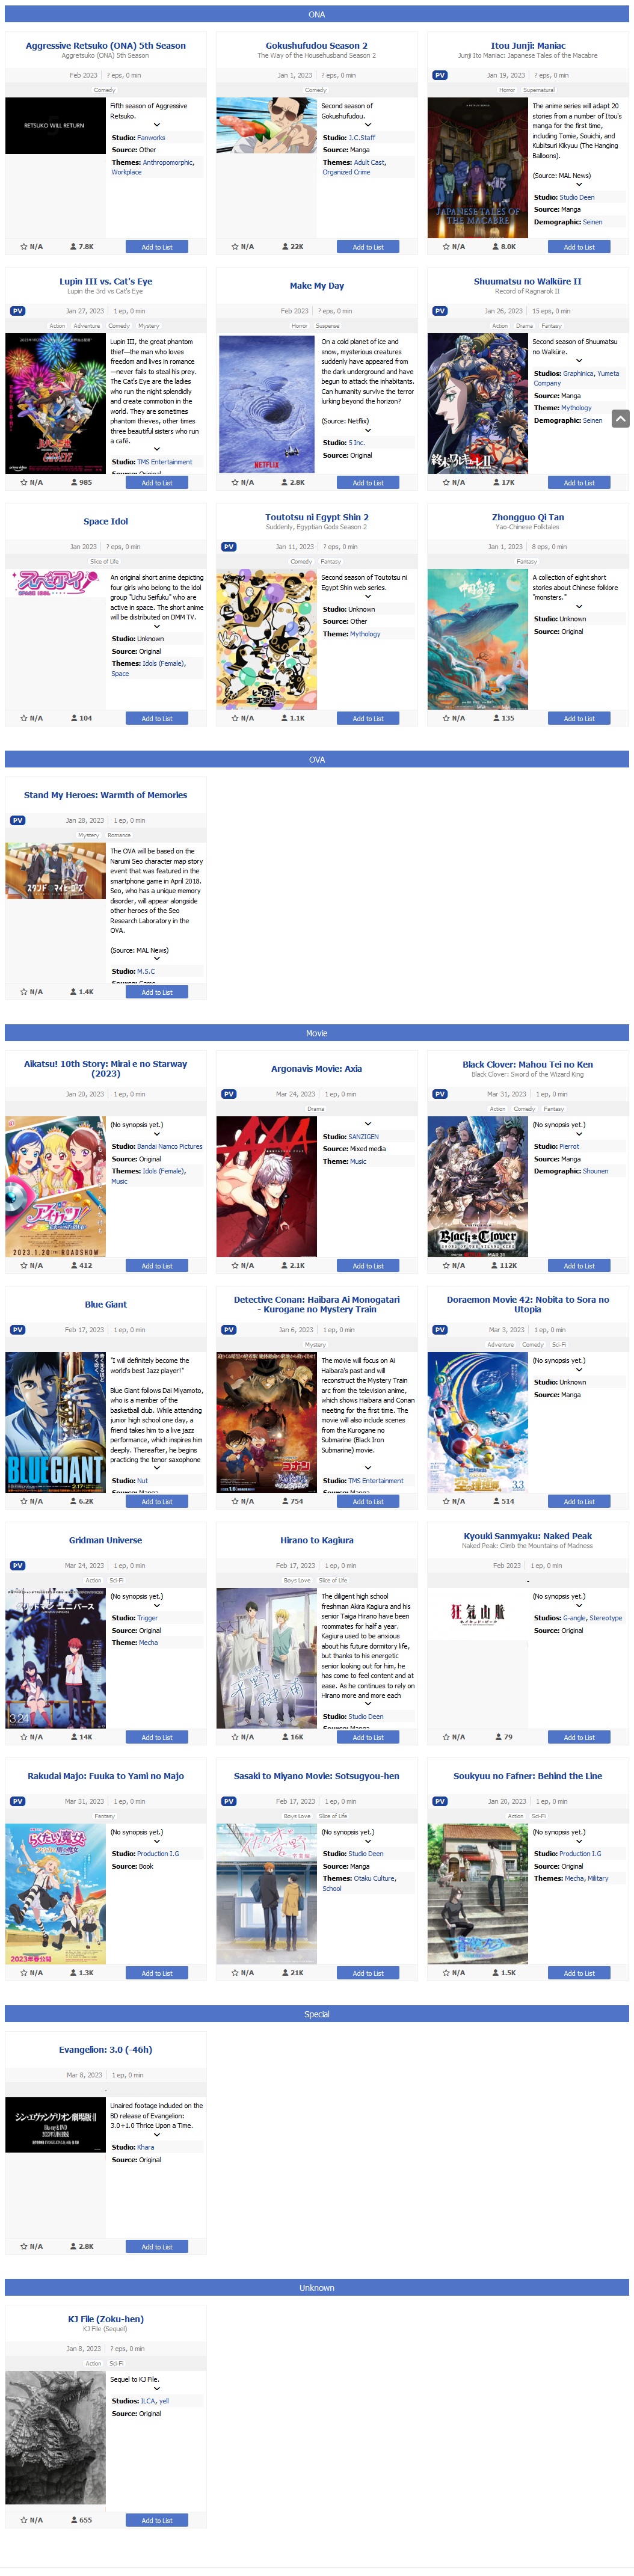
Task: Click the scroll-to-top arrow button
Action: 621,419
